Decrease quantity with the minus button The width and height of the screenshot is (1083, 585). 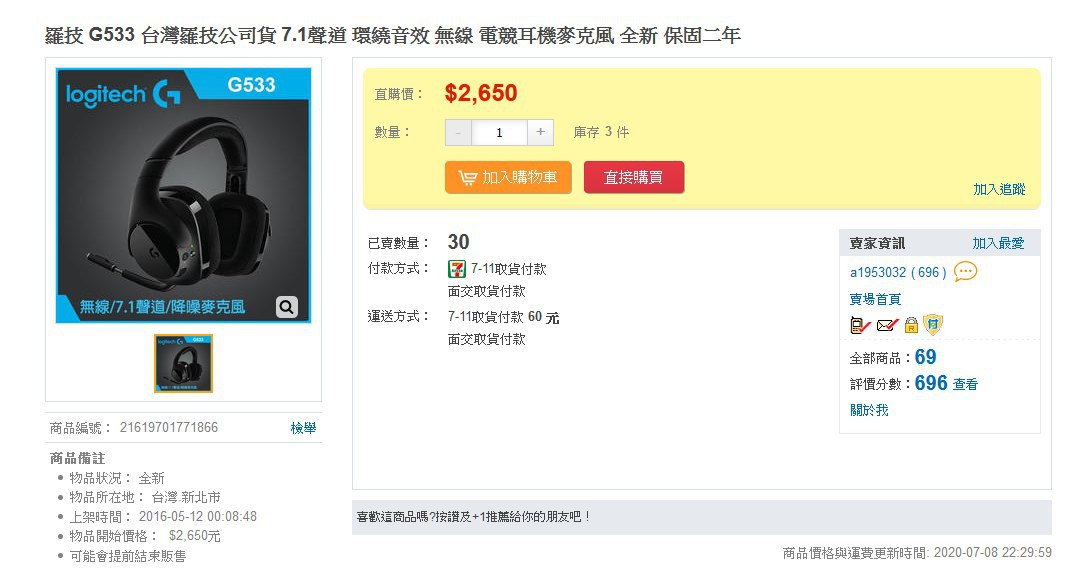(x=458, y=132)
